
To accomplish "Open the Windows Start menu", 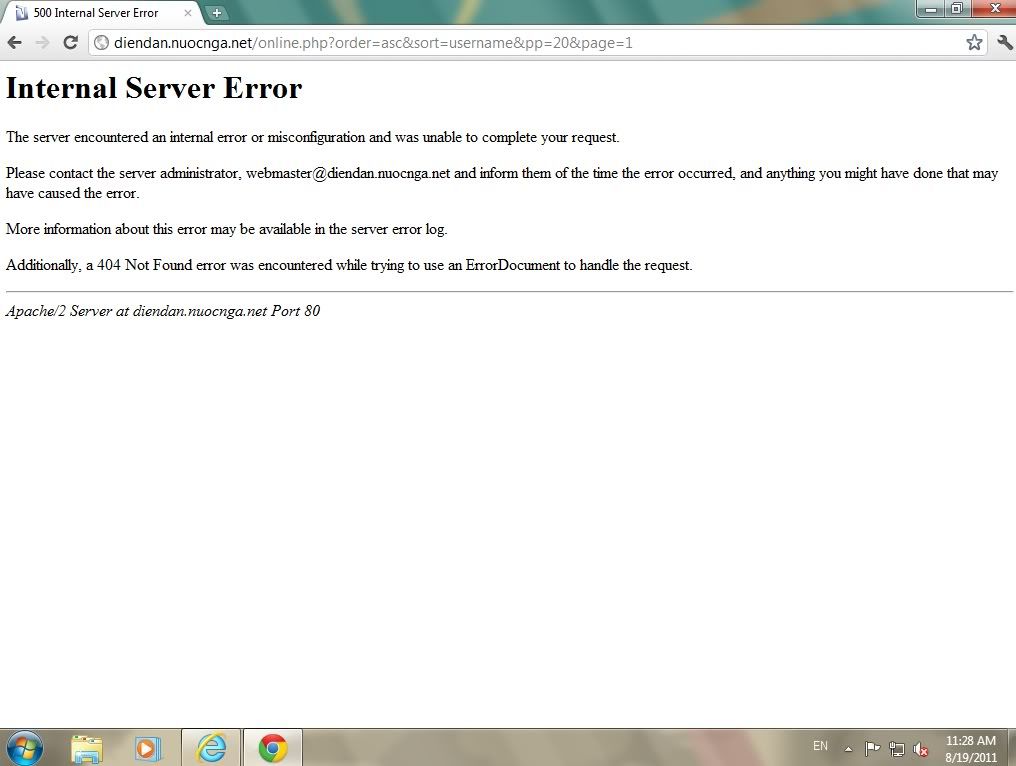I will [25, 747].
